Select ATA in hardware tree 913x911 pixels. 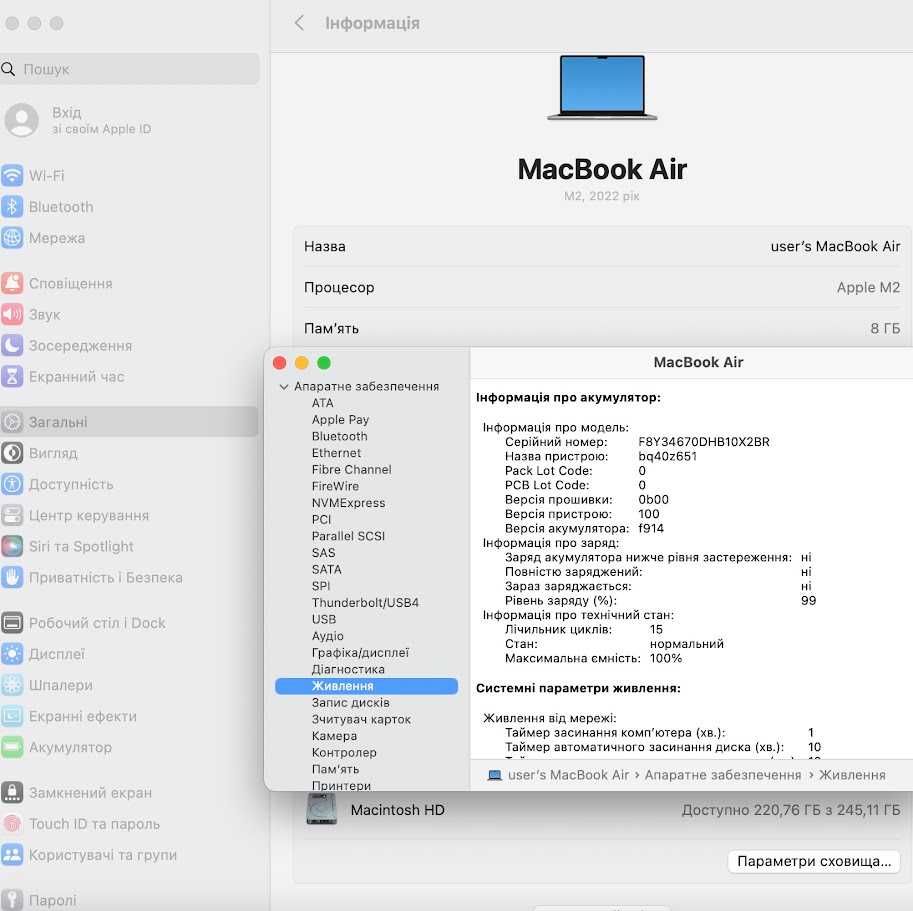point(322,403)
